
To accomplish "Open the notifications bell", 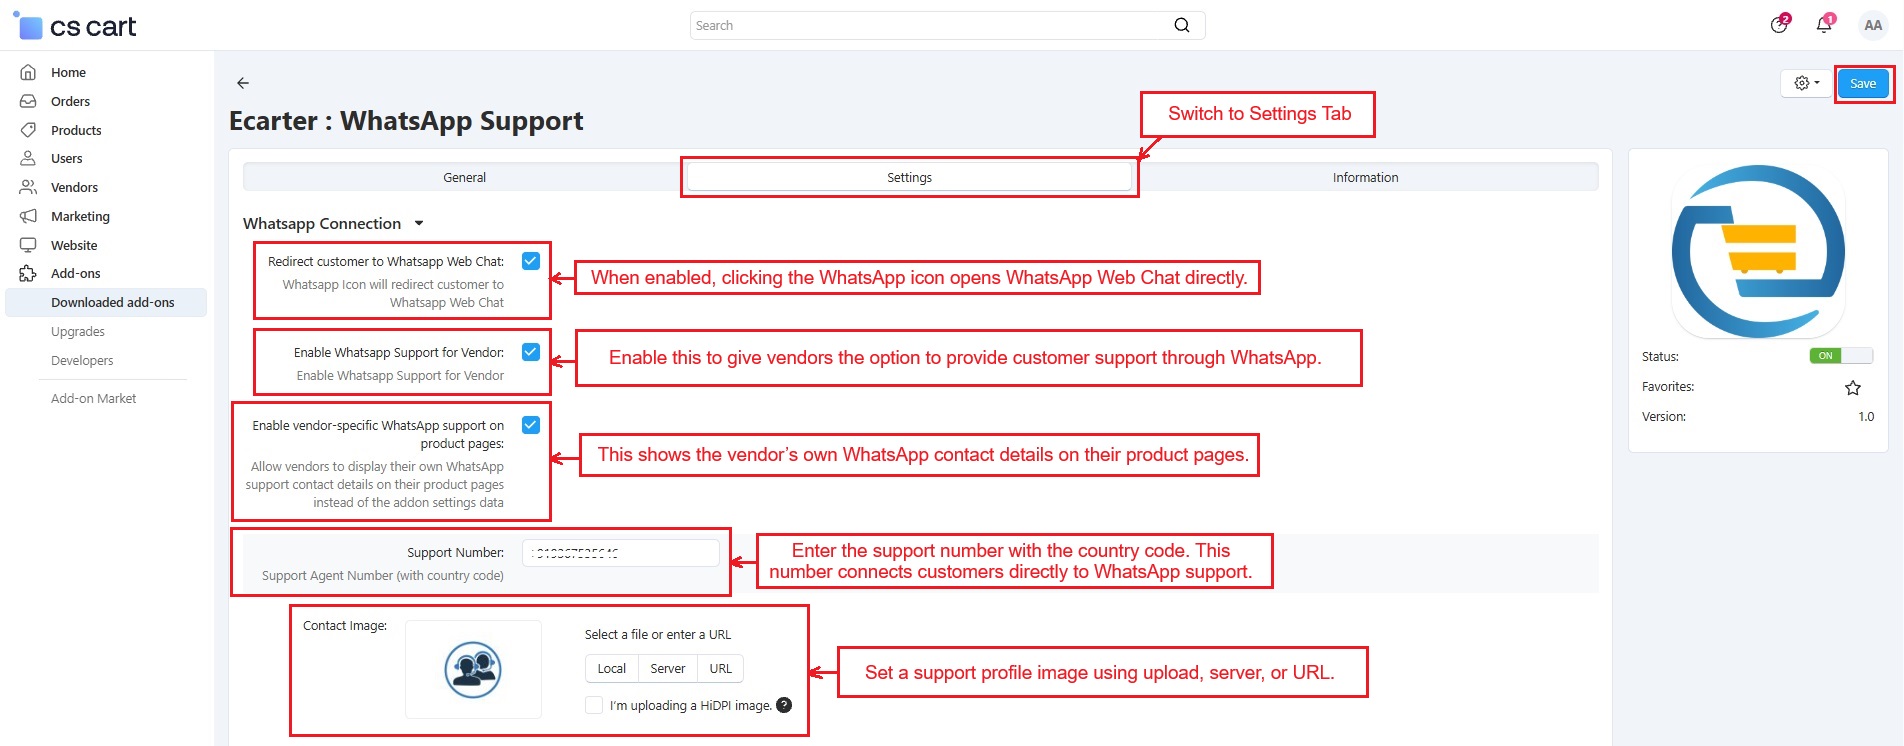I will (1824, 25).
